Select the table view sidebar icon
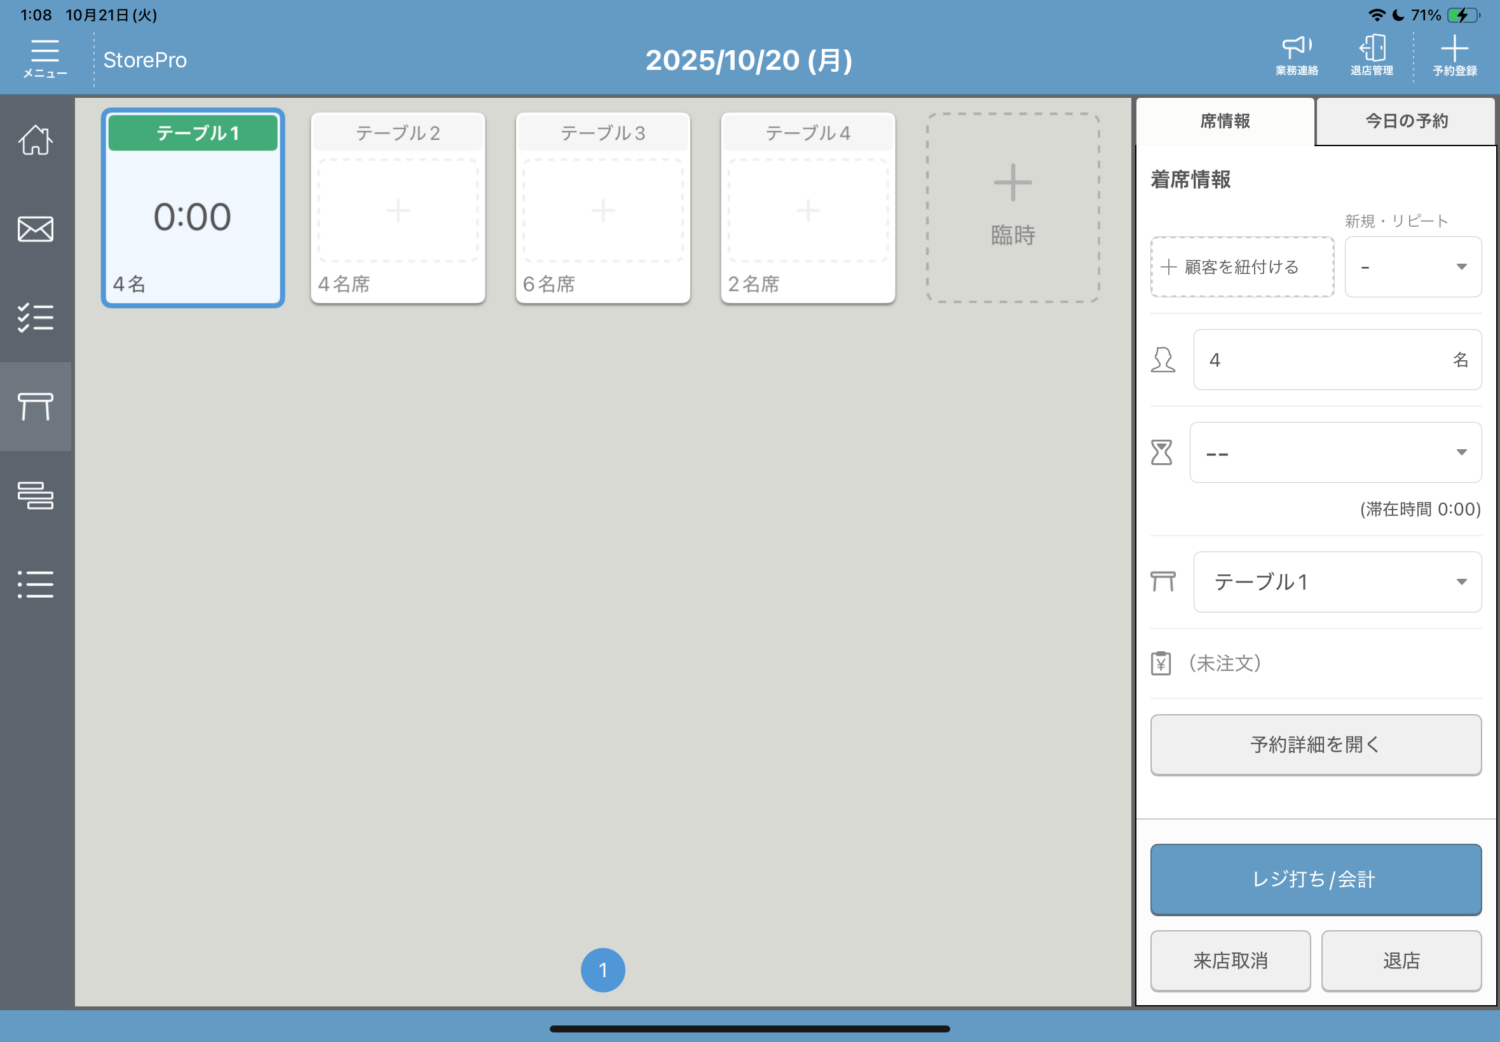The width and height of the screenshot is (1500, 1042). click(36, 406)
